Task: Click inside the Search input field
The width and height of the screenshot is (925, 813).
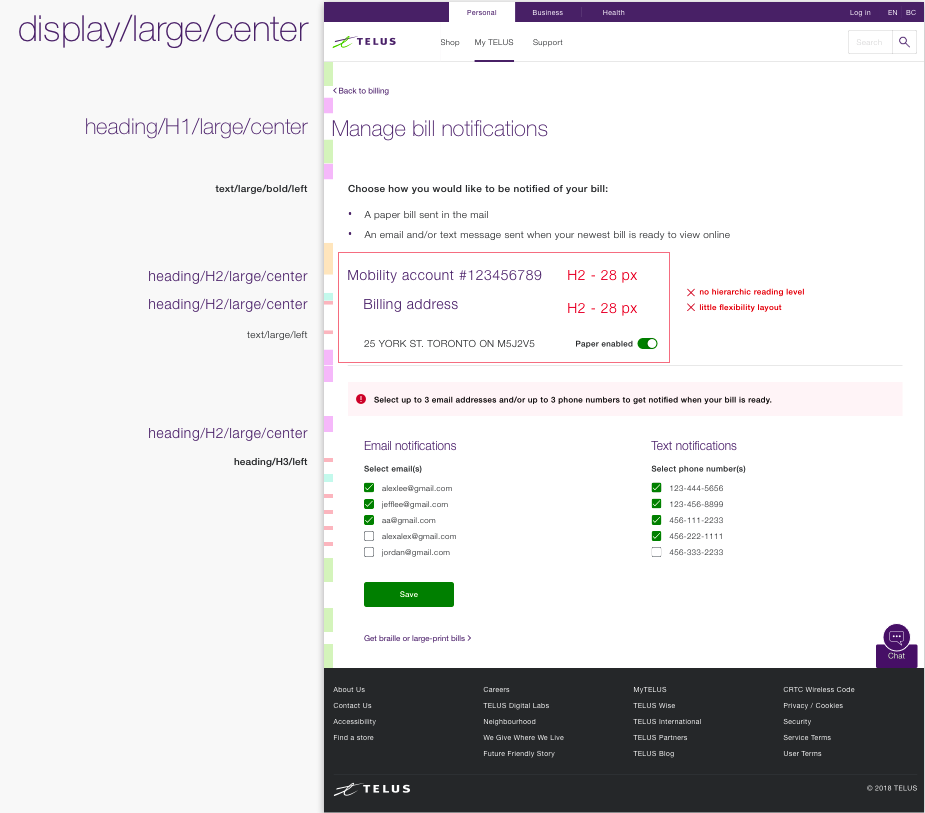Action: click(868, 42)
